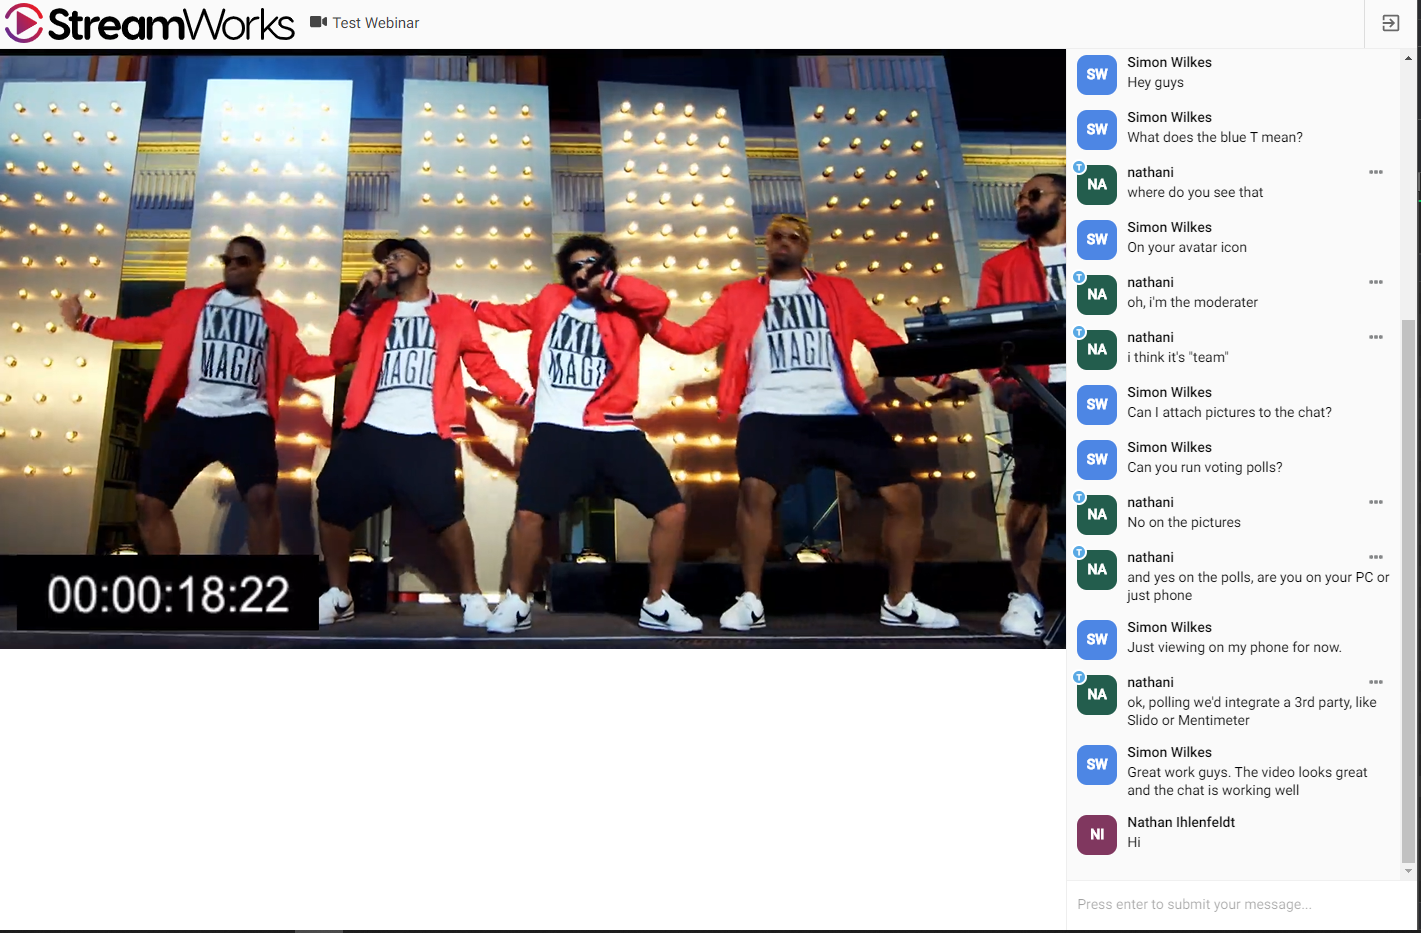The image size is (1421, 933).
Task: Open options for message "where do you see that"
Action: (x=1376, y=172)
